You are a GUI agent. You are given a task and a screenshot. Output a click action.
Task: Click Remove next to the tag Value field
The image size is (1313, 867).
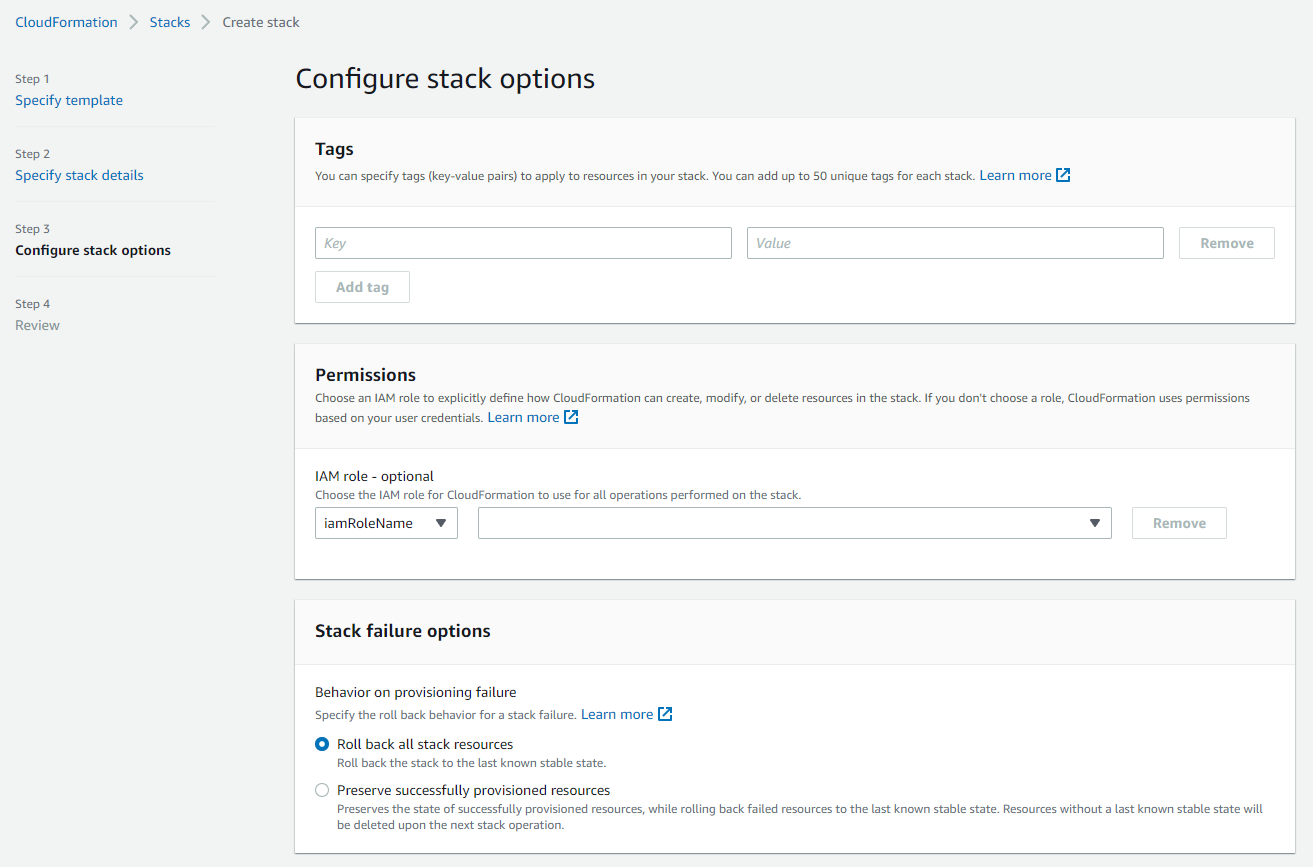coord(1226,242)
